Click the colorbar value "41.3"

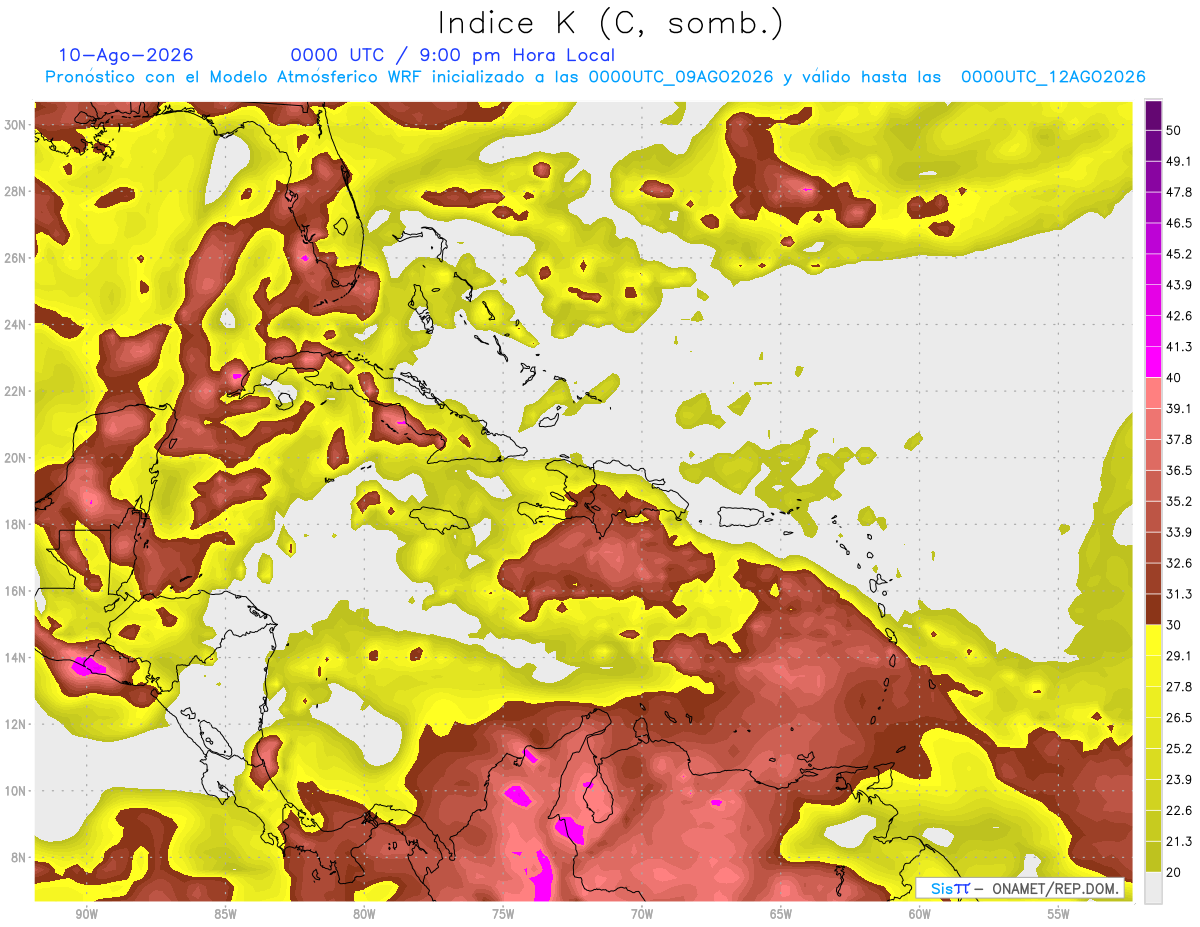click(1179, 347)
